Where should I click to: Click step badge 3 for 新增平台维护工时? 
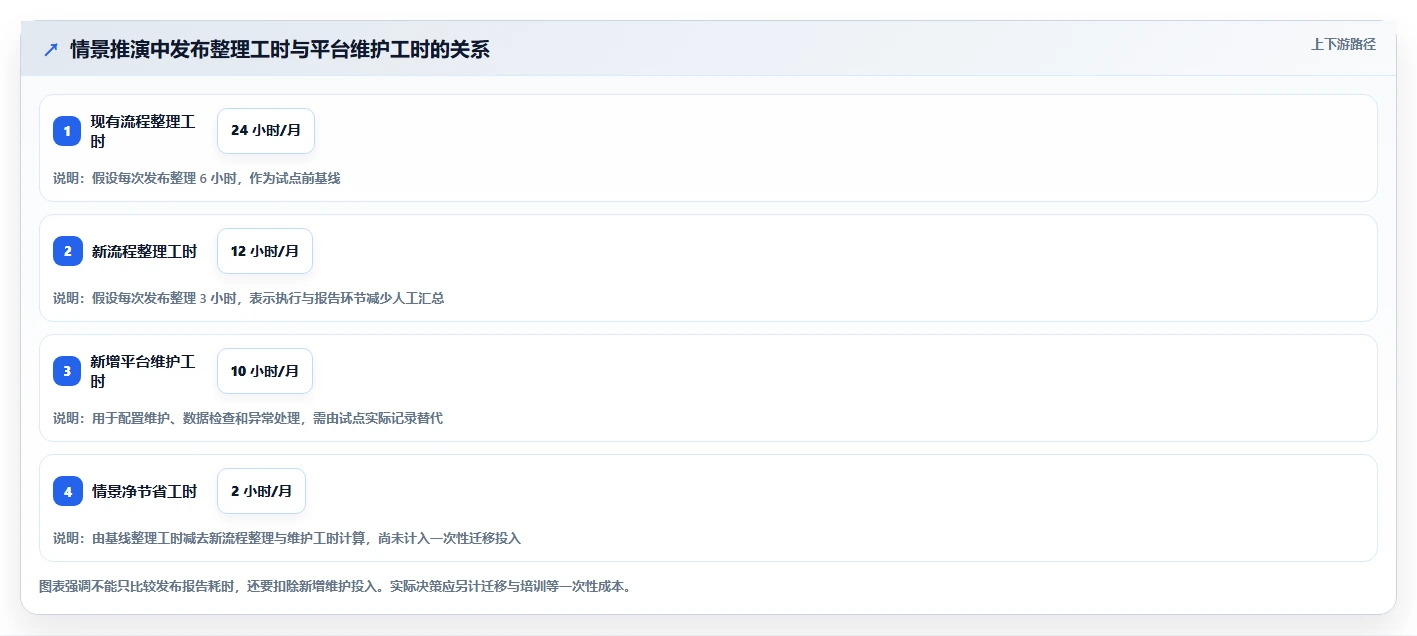tap(67, 371)
